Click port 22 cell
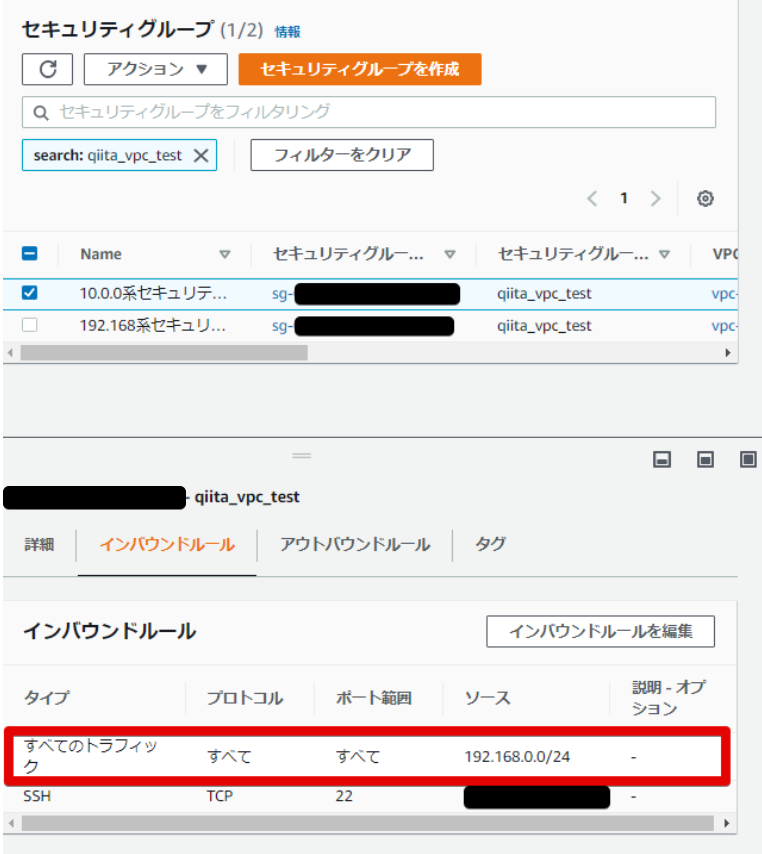This screenshot has height=854, width=762. [344, 796]
